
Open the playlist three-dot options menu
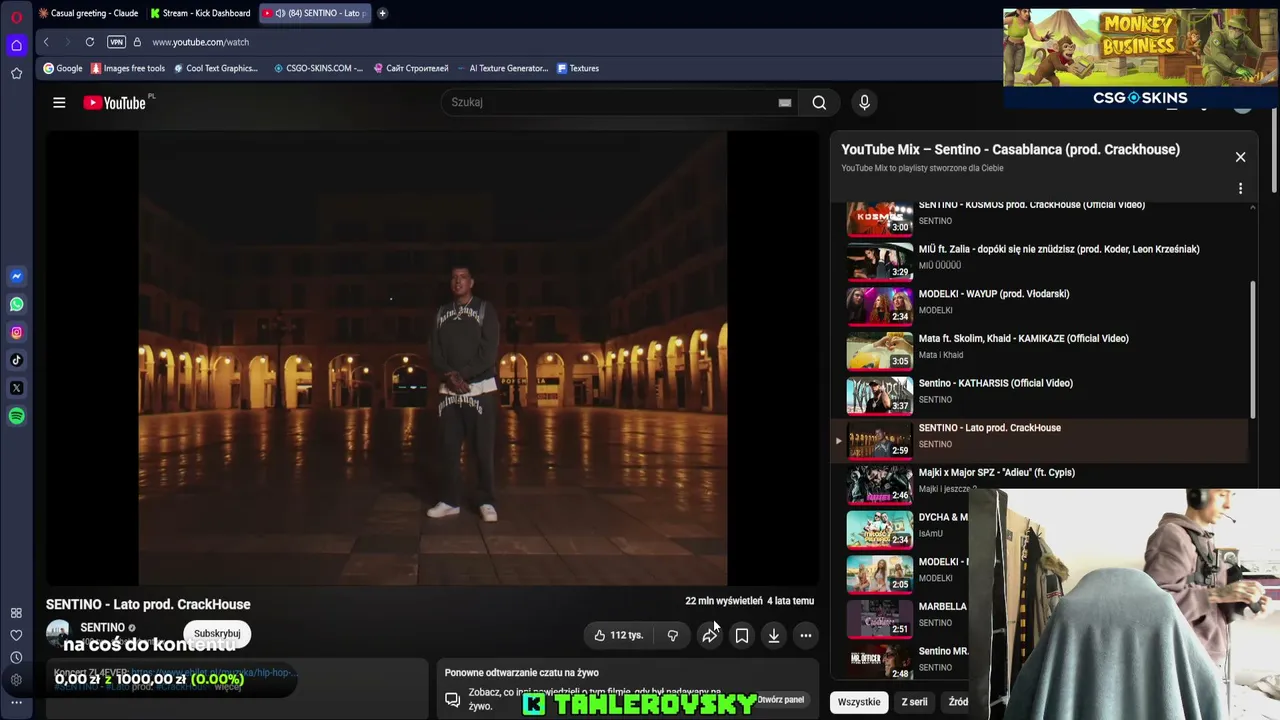click(x=1240, y=188)
